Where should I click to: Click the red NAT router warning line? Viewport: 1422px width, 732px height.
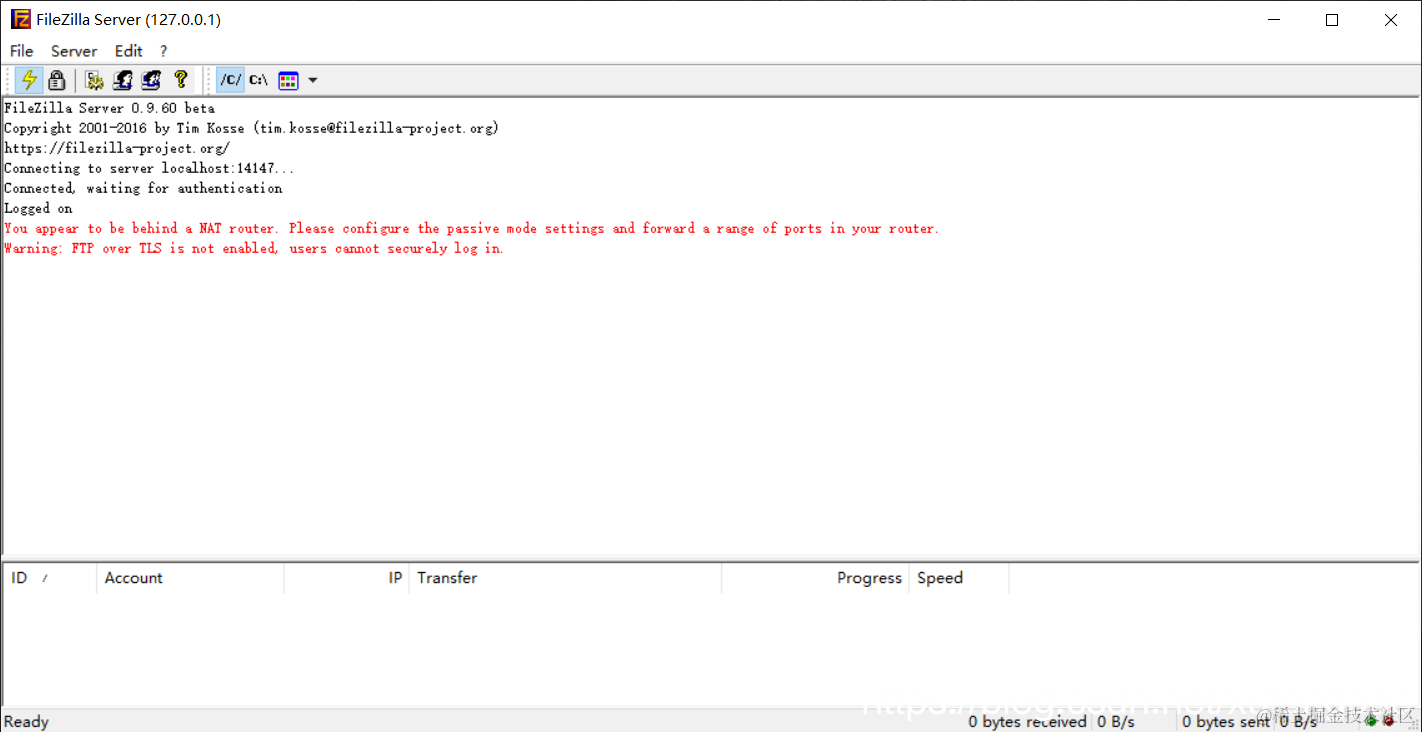[x=472, y=228]
